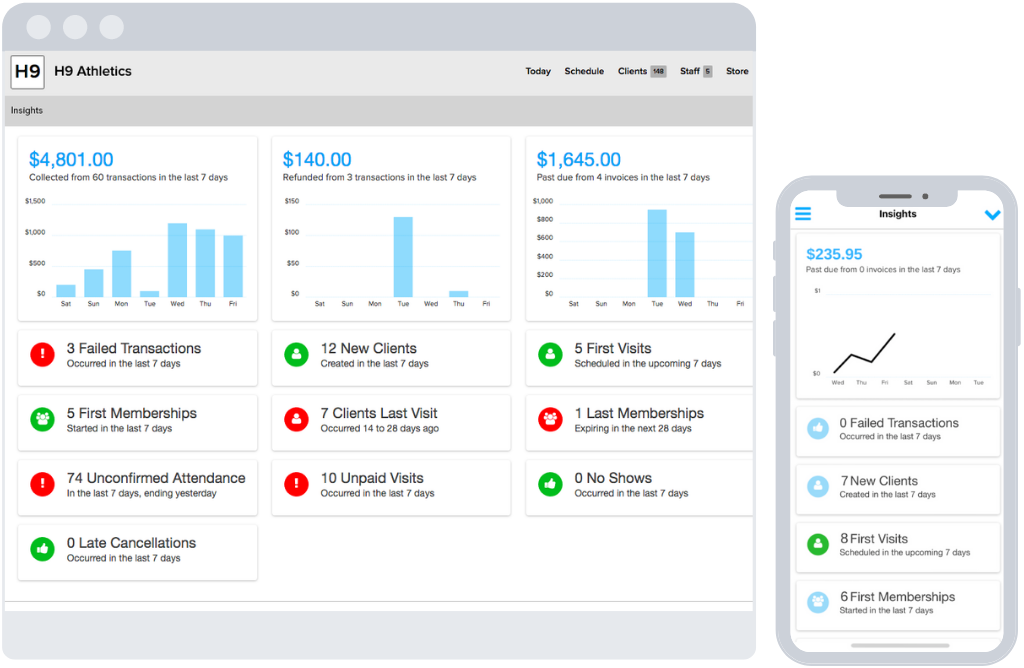Click 'Collected from 60 transactions' caption
Image resolution: width=1024 pixels, height=668 pixels.
[128, 178]
